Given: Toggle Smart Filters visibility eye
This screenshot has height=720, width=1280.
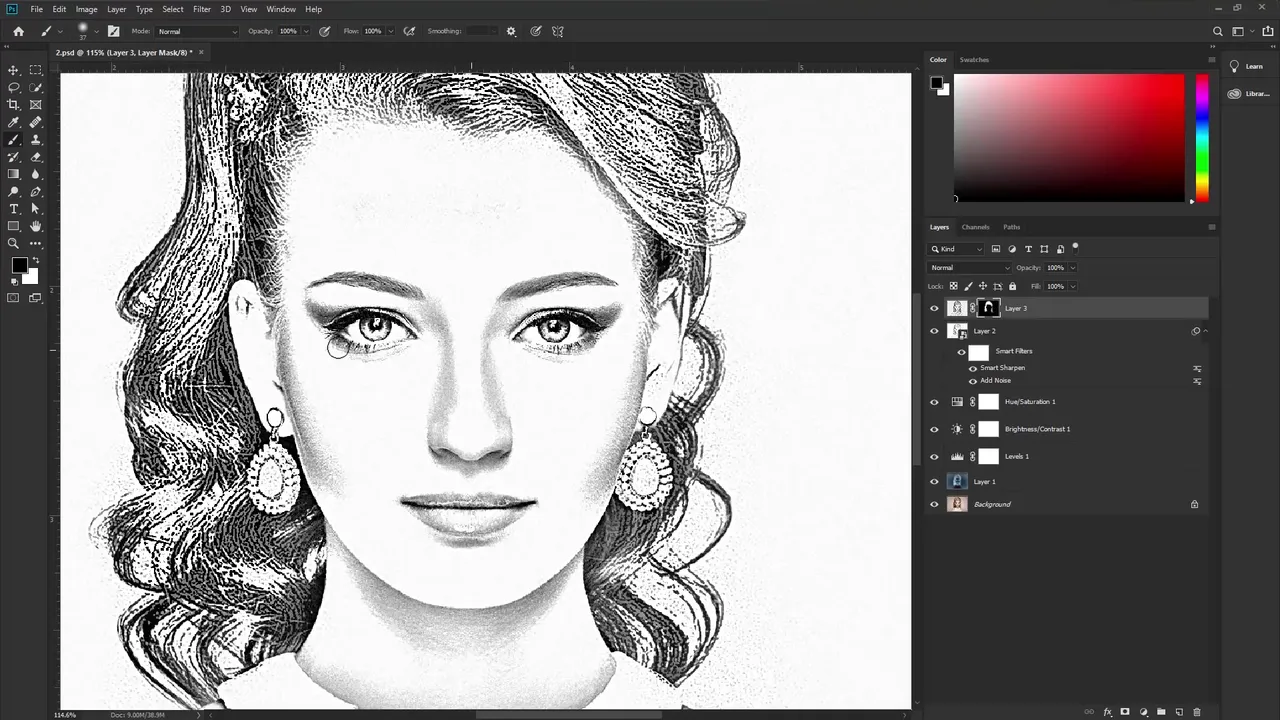Looking at the screenshot, I should click(x=961, y=352).
